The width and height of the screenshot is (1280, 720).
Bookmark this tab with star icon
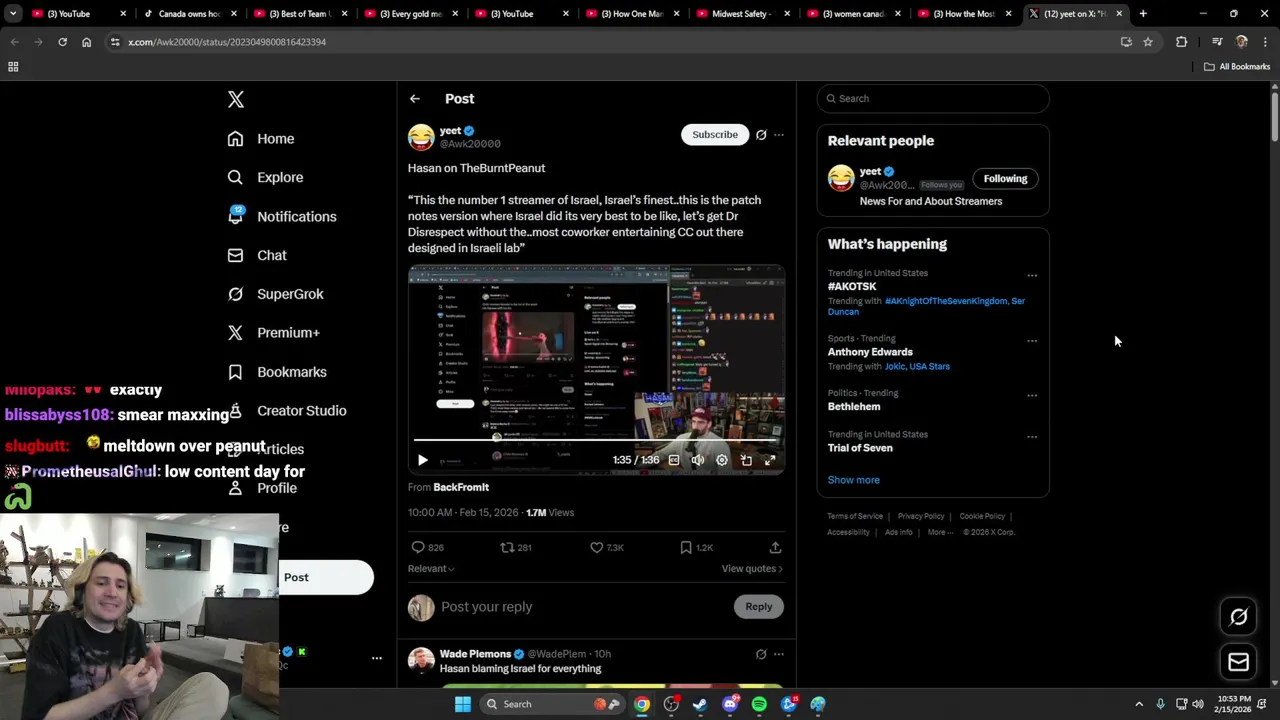pos(1148,42)
